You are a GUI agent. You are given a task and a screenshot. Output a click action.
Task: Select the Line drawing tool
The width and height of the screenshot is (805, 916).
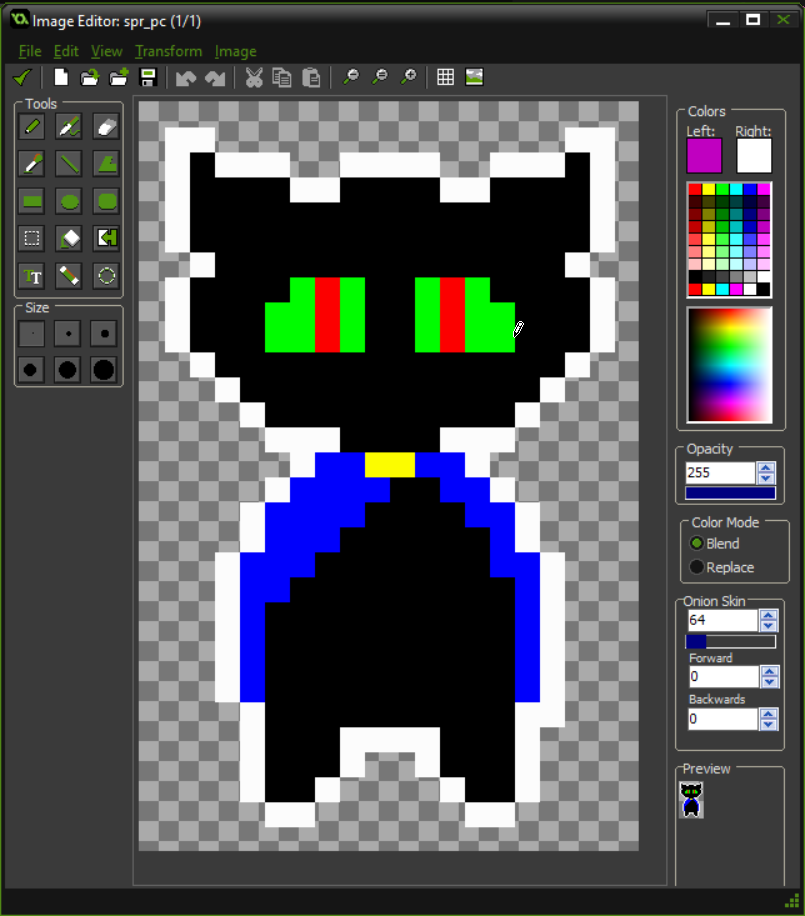coord(69,164)
